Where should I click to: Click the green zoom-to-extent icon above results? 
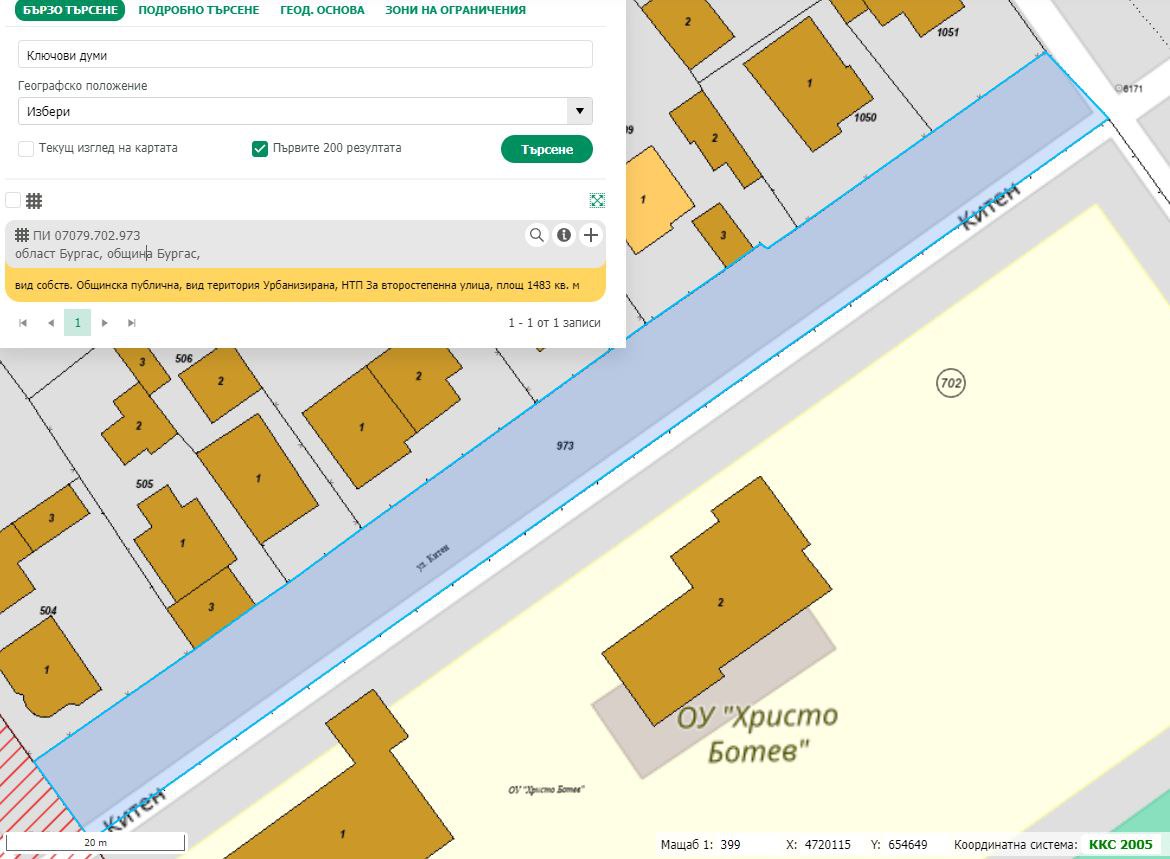597,200
